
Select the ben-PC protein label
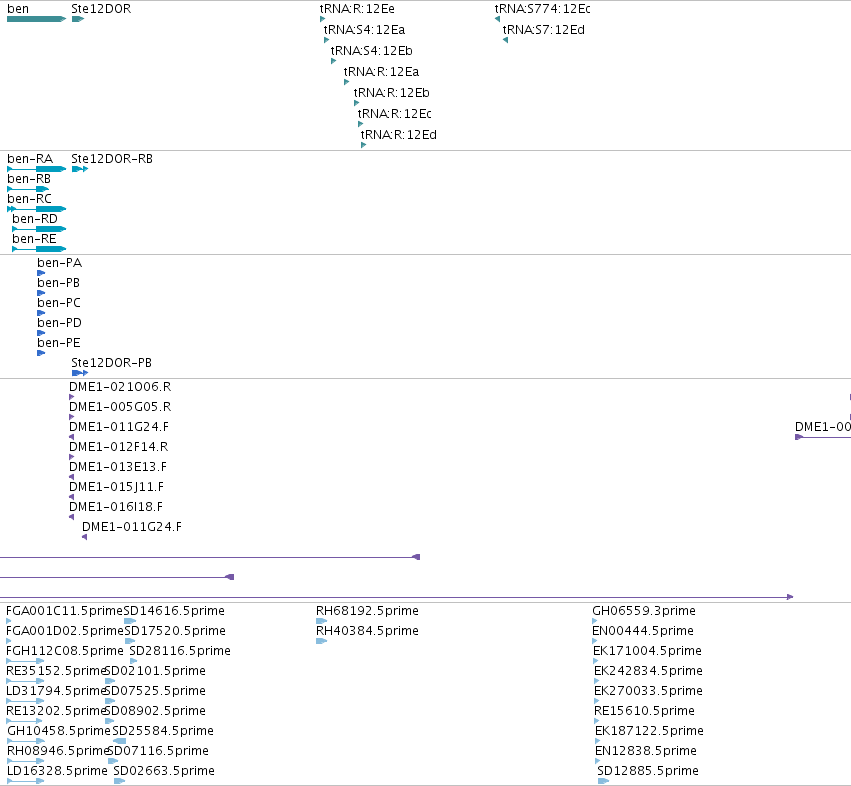coord(59,303)
